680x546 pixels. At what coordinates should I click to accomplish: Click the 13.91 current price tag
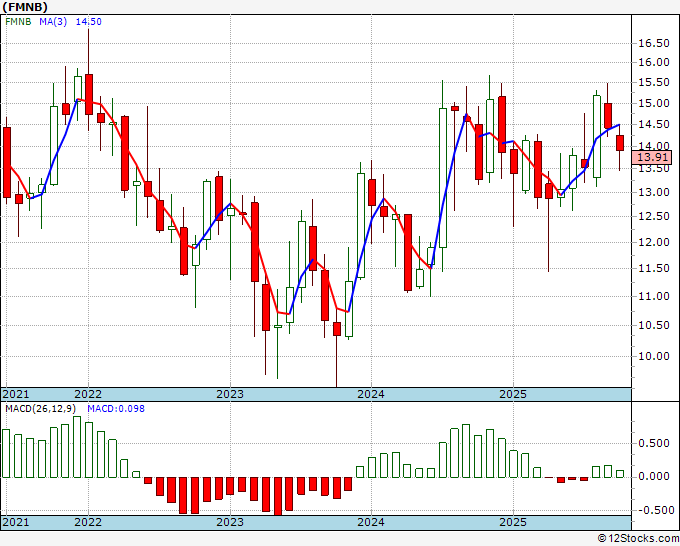[x=652, y=157]
